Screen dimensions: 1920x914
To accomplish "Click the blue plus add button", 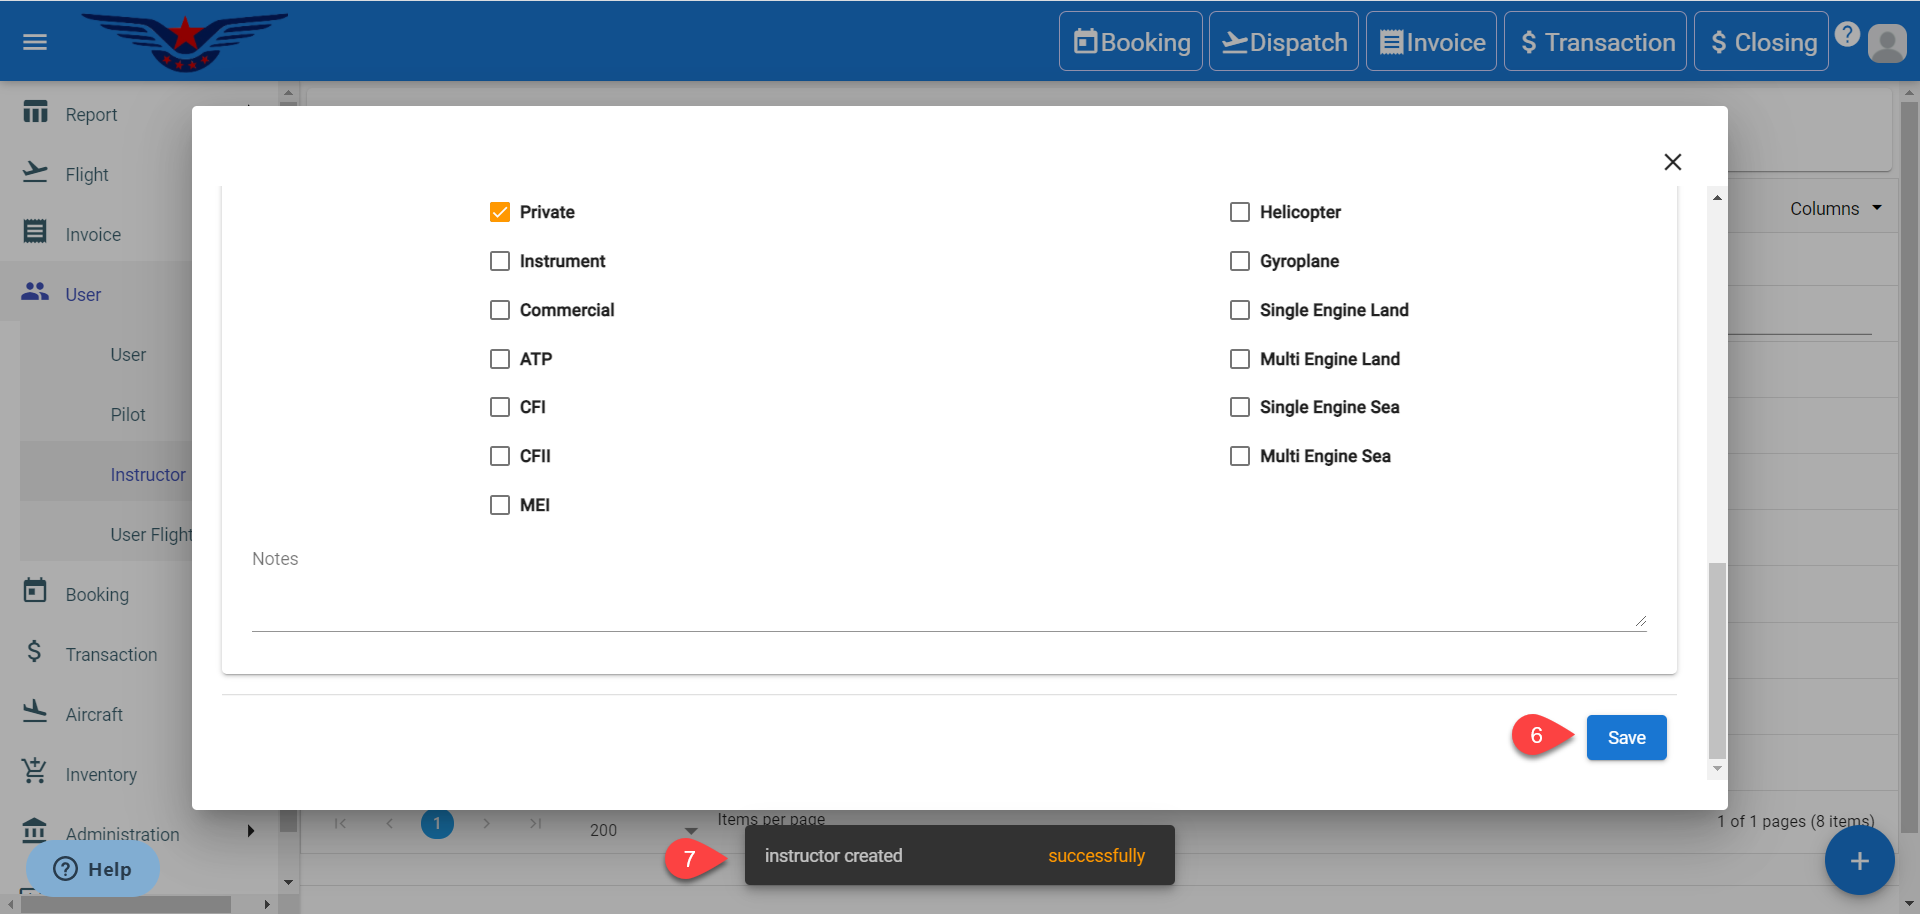I will [1858, 860].
